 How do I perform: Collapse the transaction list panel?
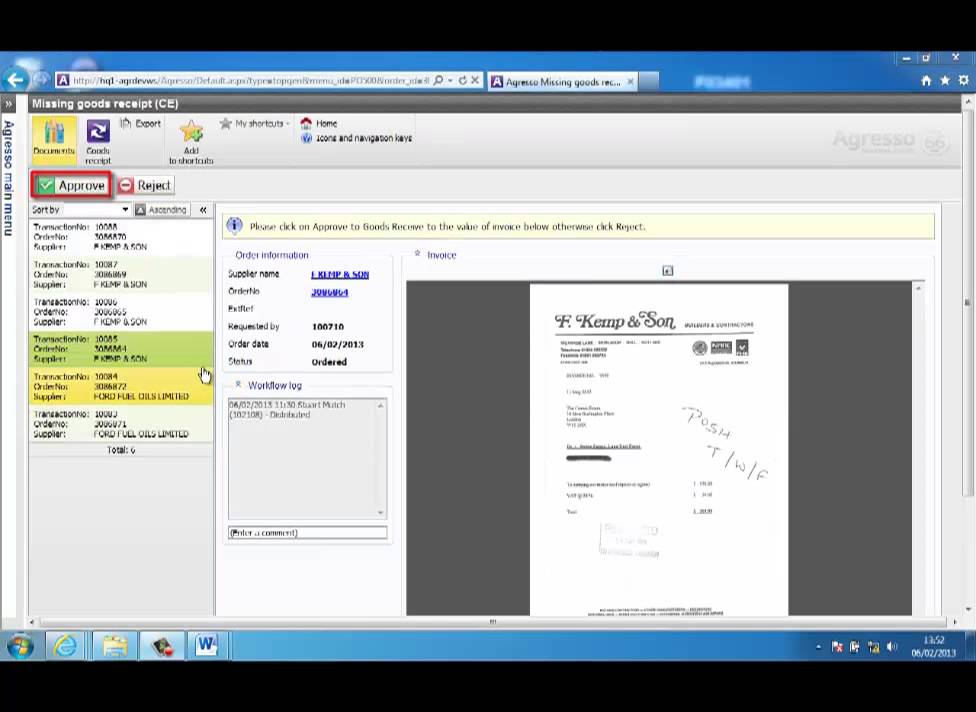(203, 210)
